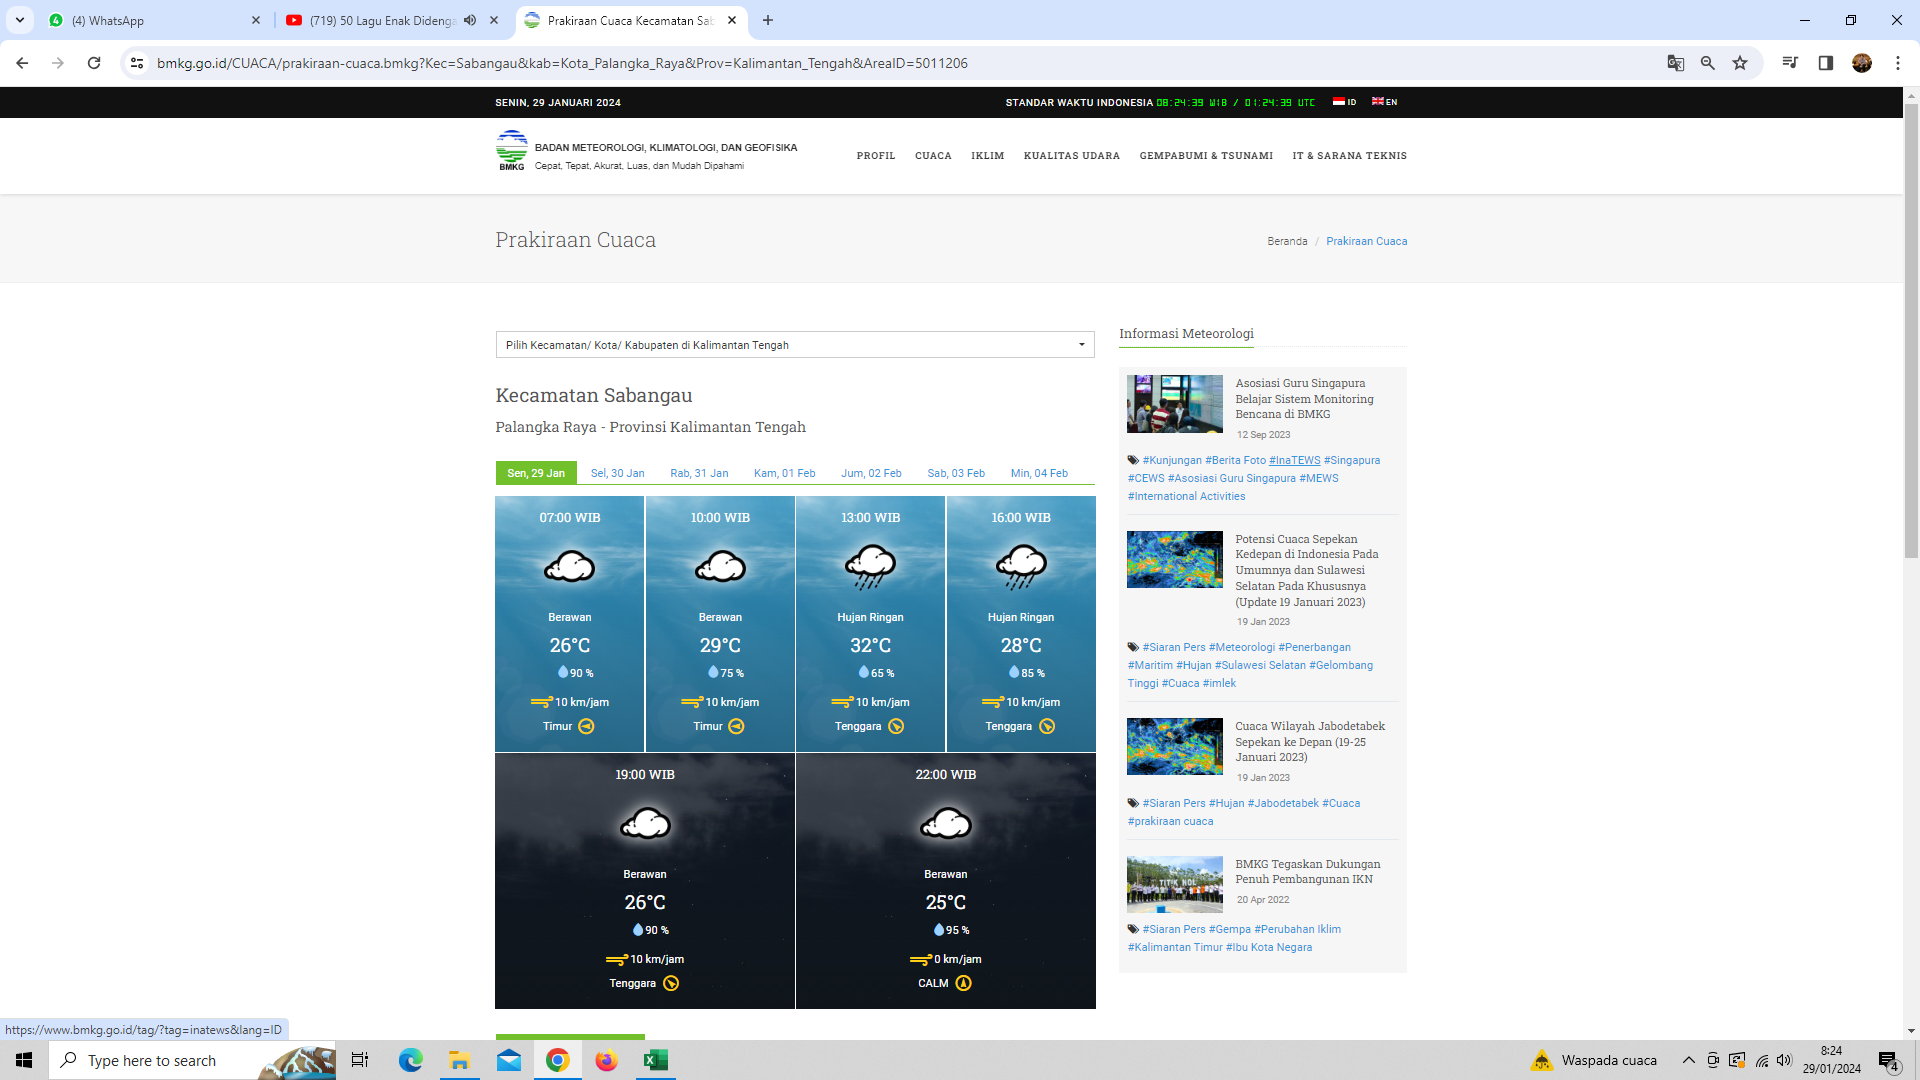Click the #InaTEWS tag link
This screenshot has width=1920, height=1080.
[1294, 460]
